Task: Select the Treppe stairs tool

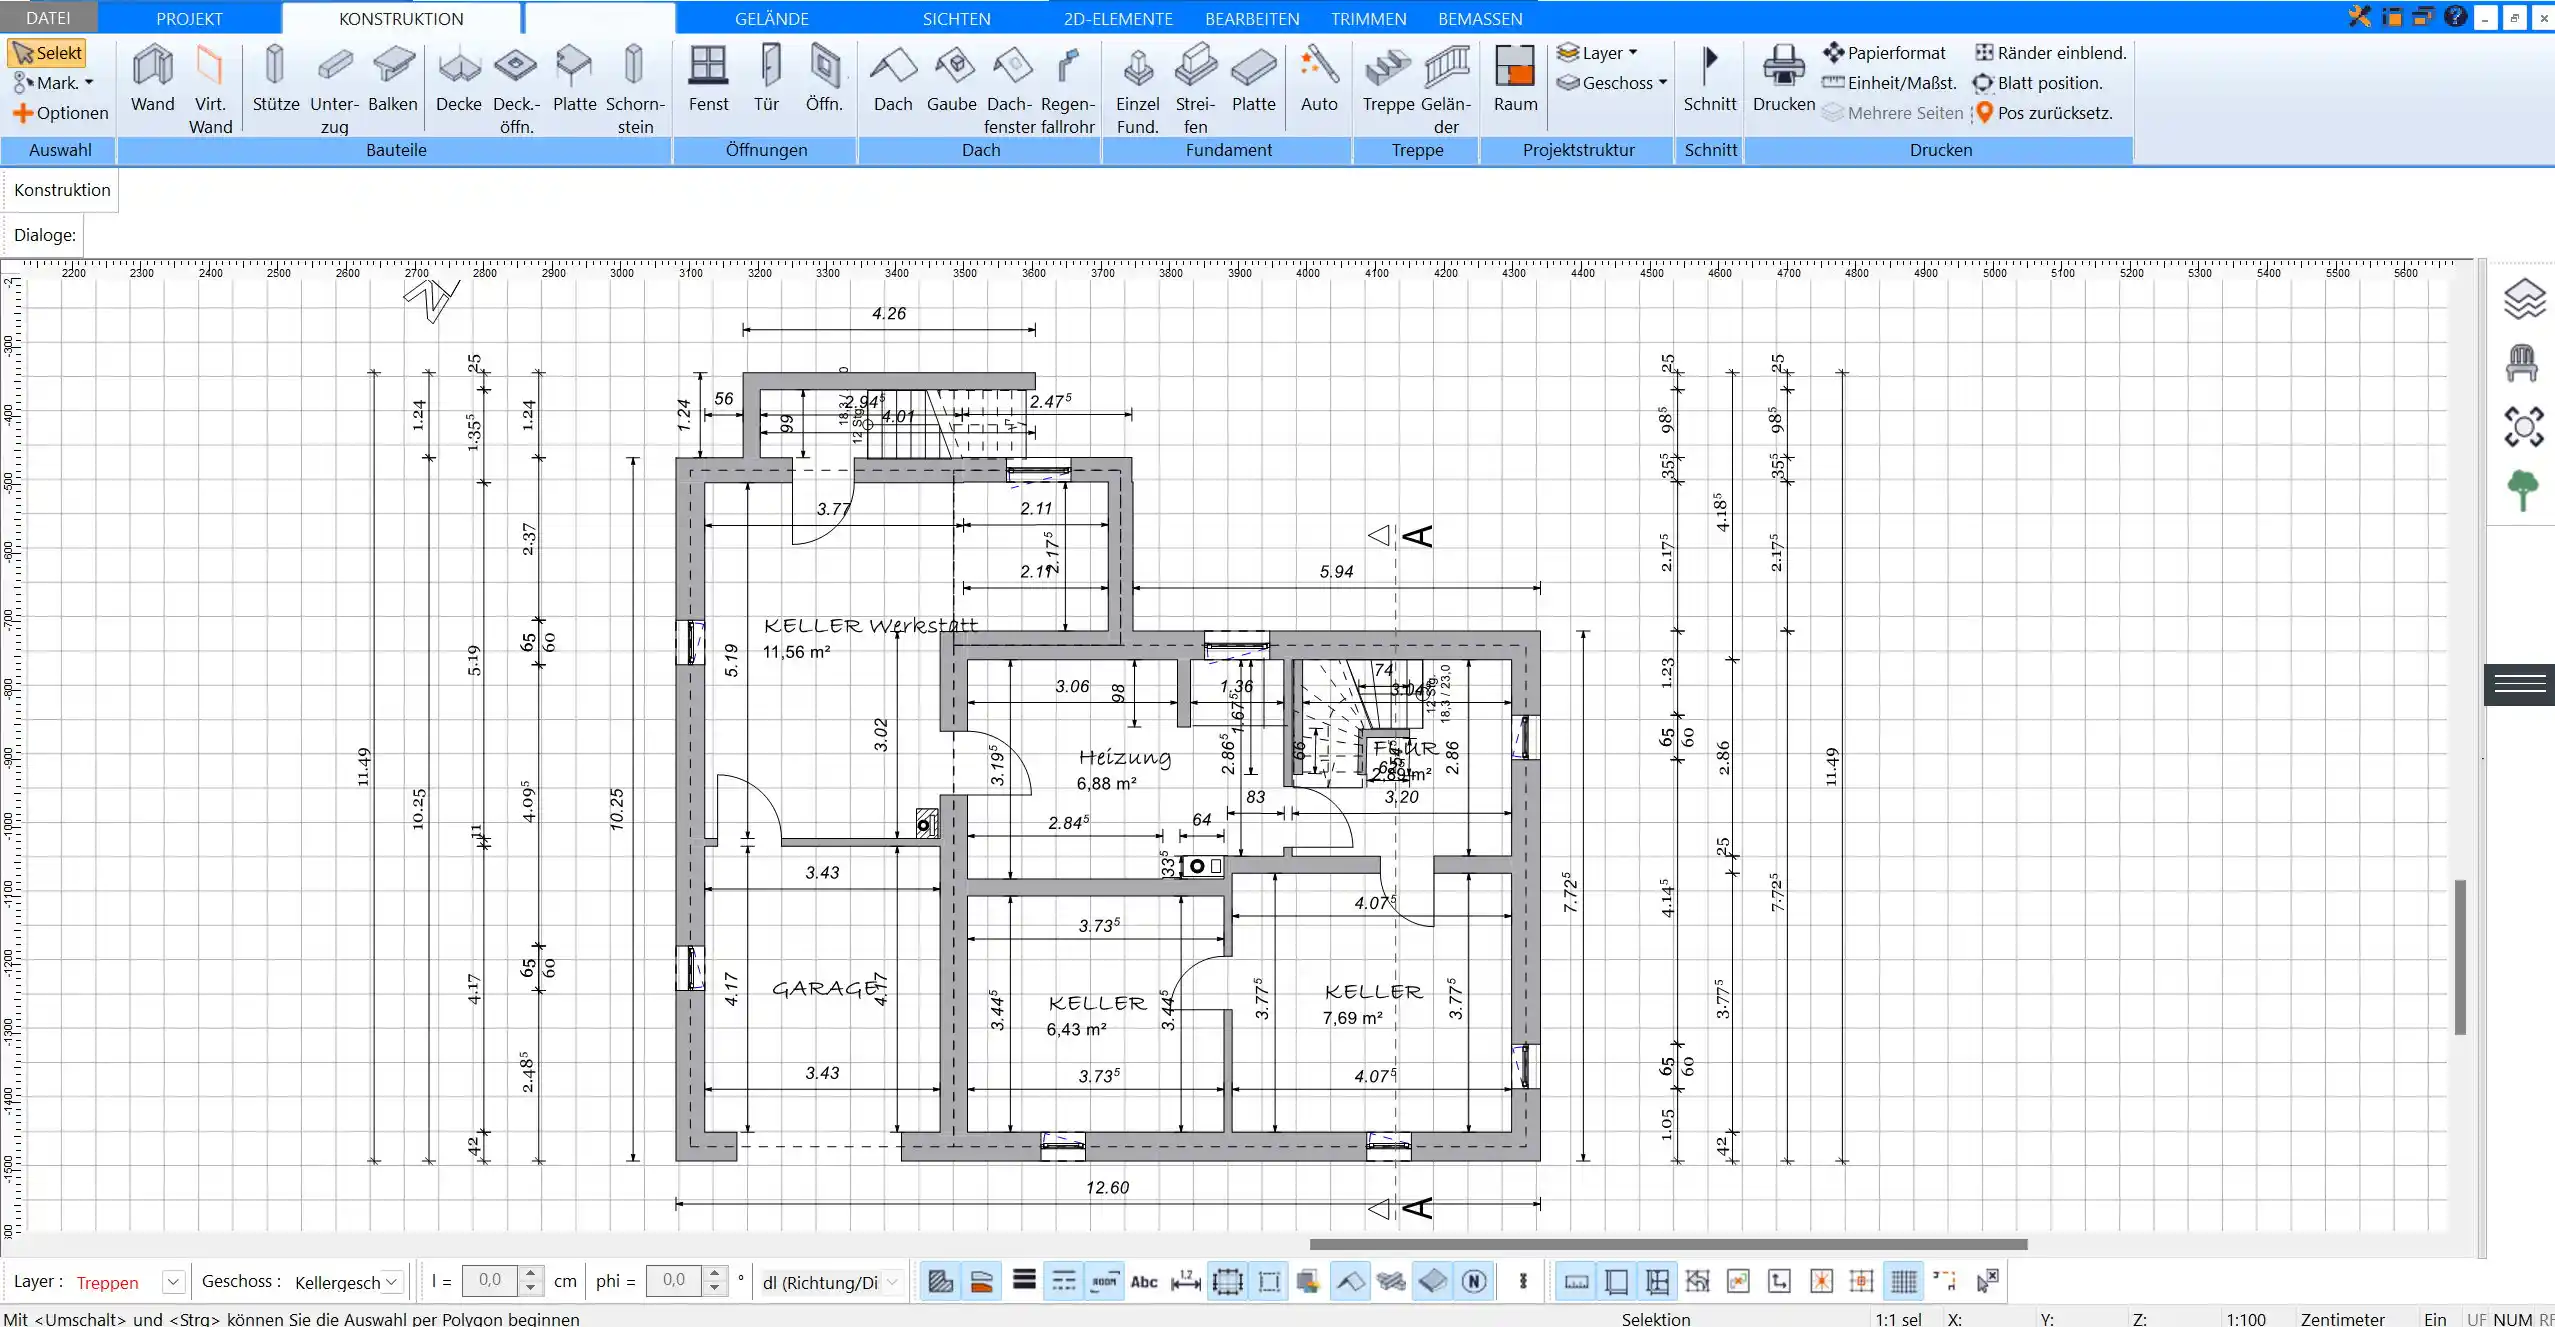Action: (x=1388, y=79)
